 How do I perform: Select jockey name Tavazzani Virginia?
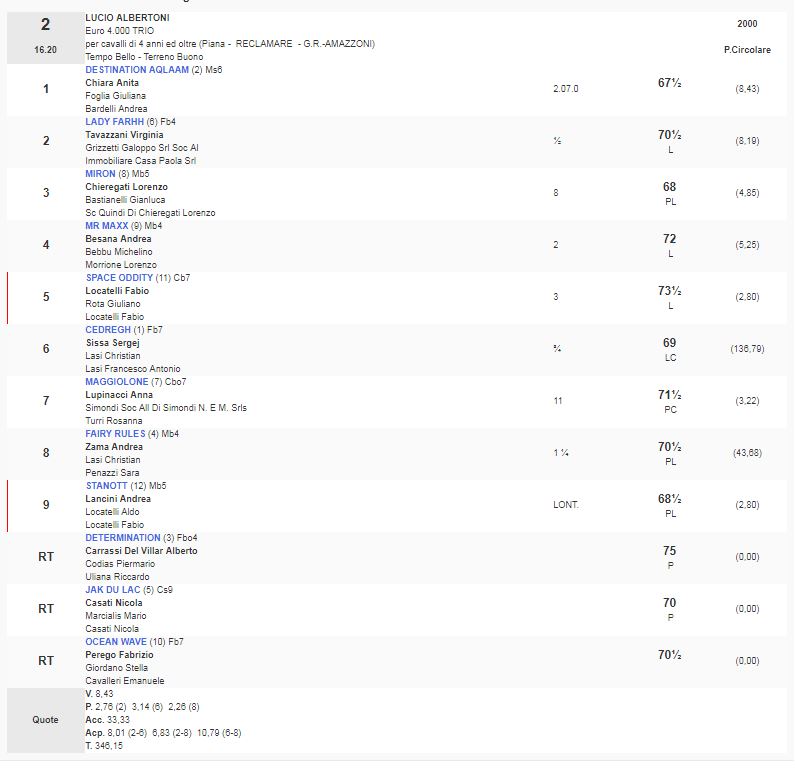(x=124, y=134)
